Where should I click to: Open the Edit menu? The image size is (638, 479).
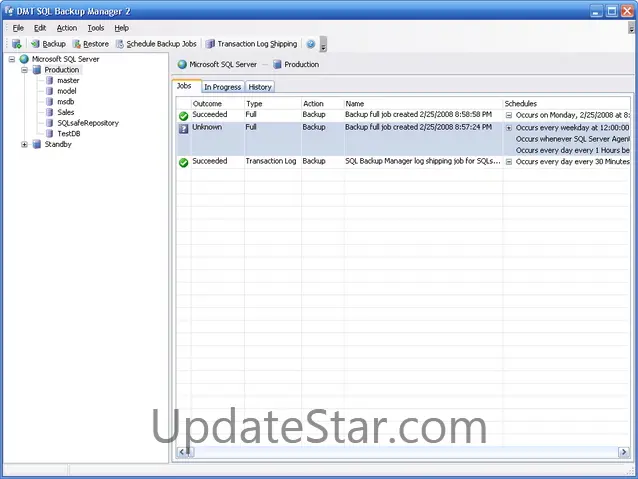[39, 28]
